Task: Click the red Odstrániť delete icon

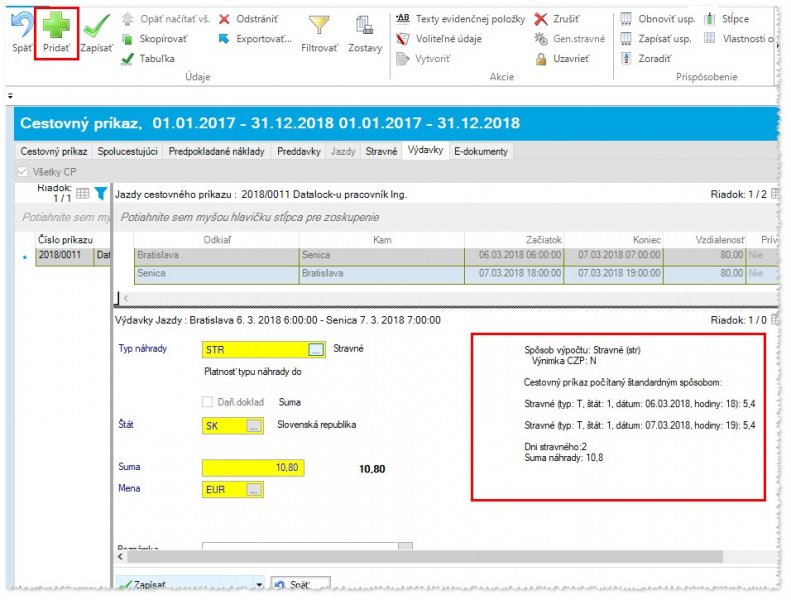Action: (x=225, y=19)
